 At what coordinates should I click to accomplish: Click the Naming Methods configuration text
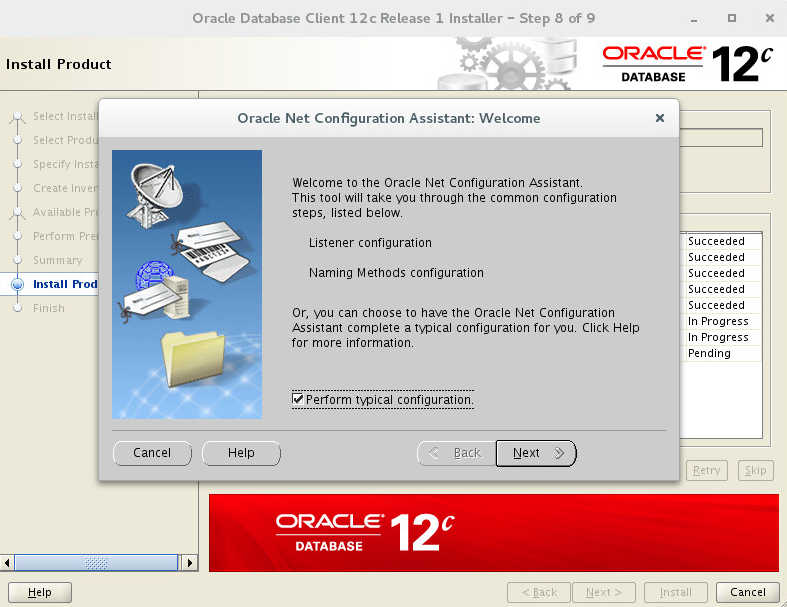396,273
